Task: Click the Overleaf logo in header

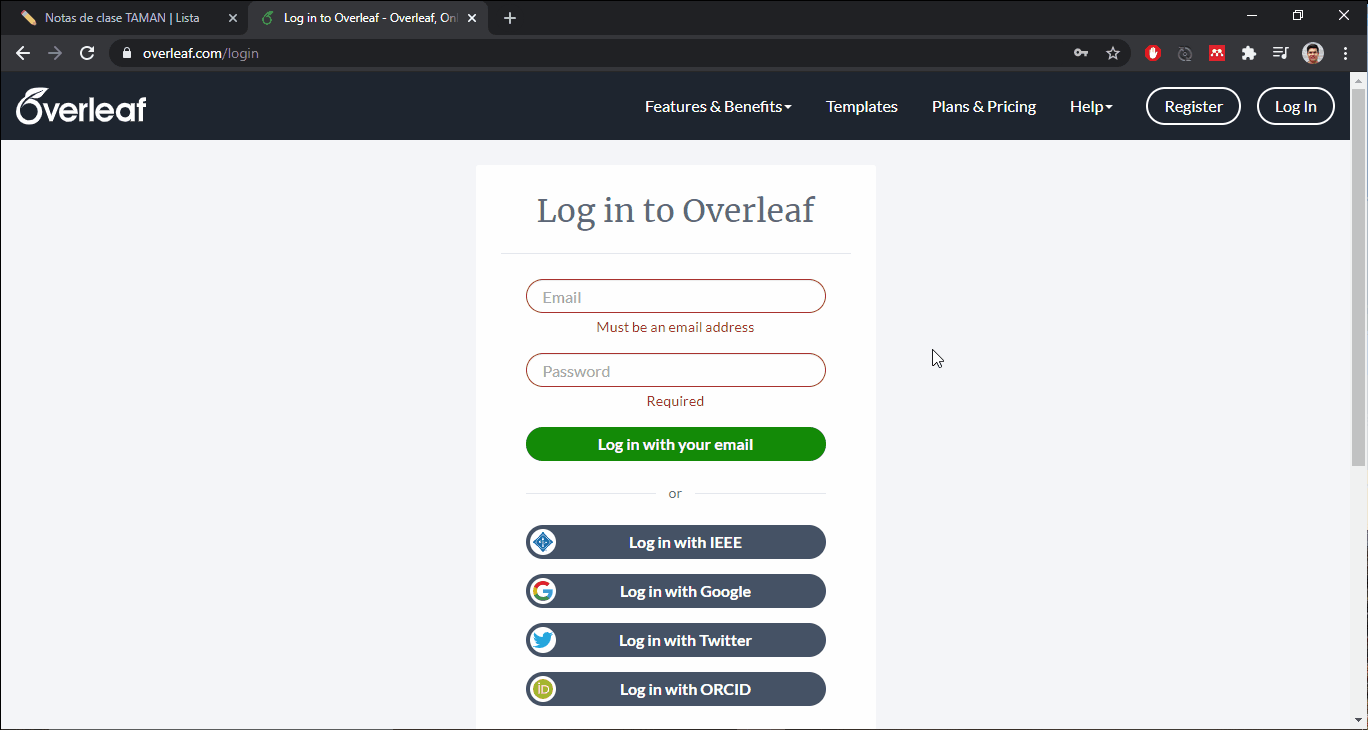Action: [81, 106]
